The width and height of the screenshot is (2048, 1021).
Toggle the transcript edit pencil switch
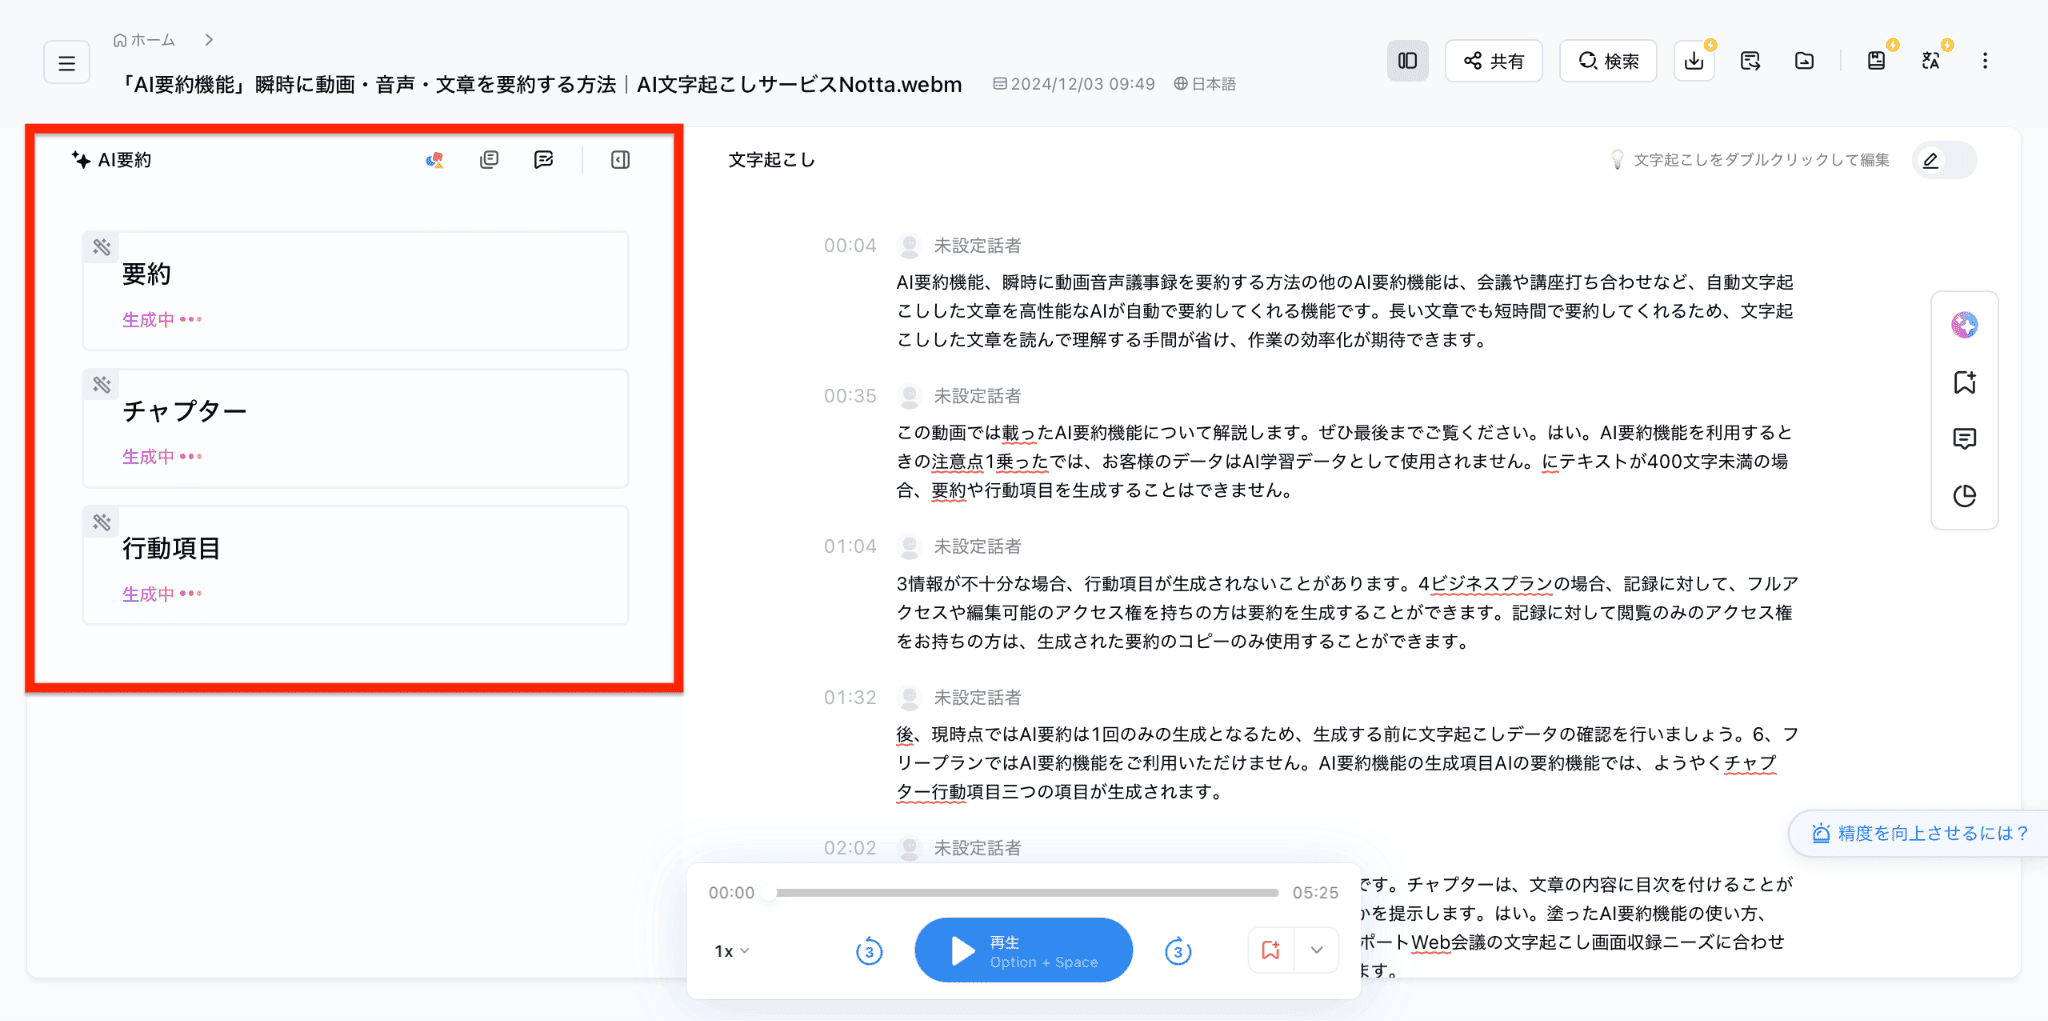1944,160
